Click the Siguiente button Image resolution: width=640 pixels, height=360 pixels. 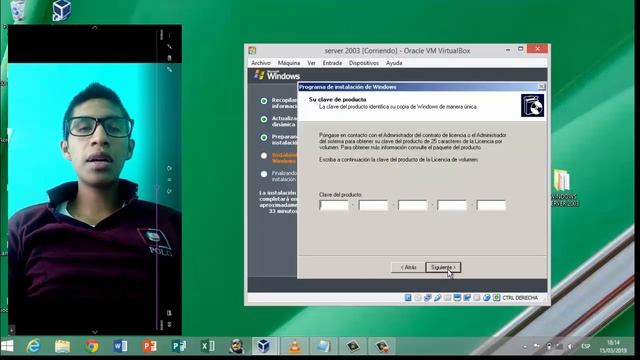coord(443,267)
